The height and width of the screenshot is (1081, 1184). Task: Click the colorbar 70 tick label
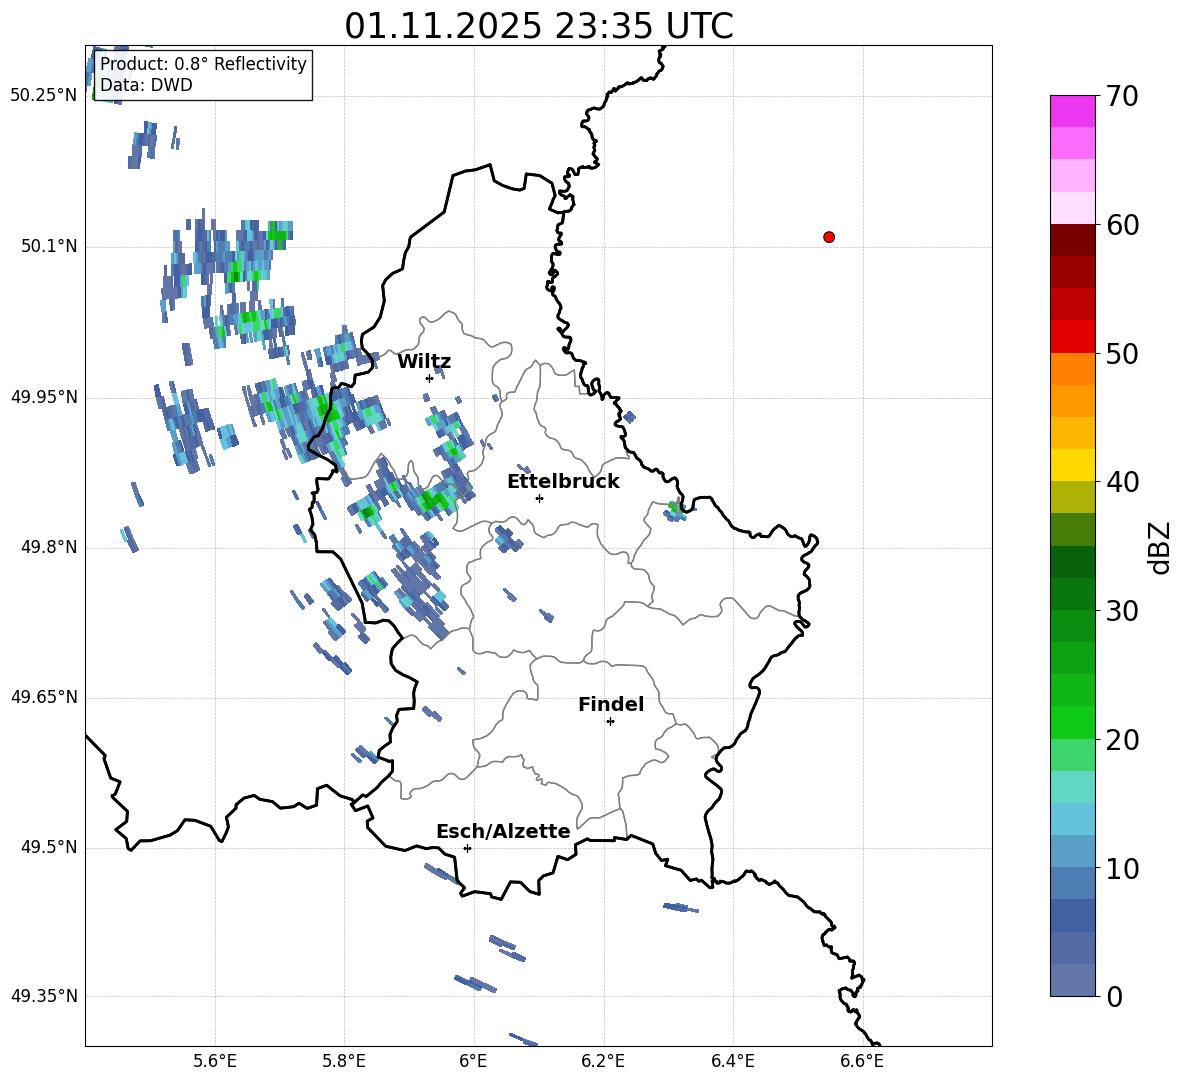point(1122,96)
